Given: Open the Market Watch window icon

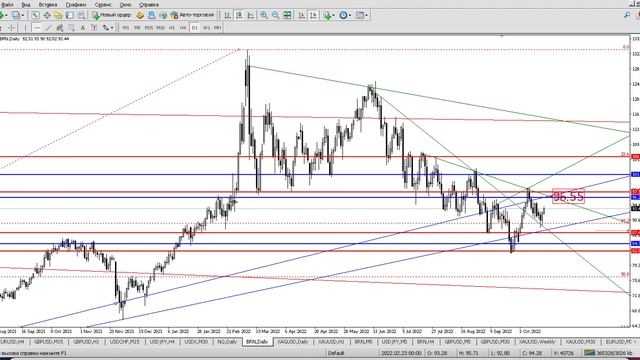Looking at the screenshot, I should 36,15.
